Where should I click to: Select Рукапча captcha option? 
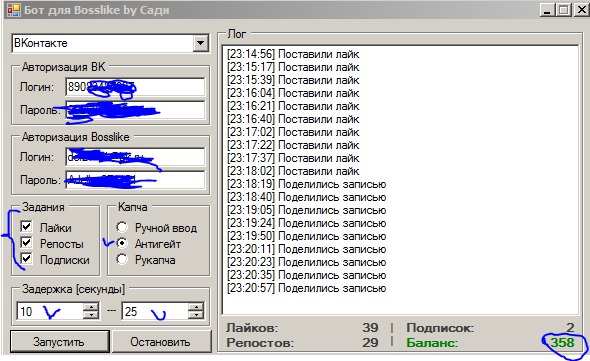122,259
